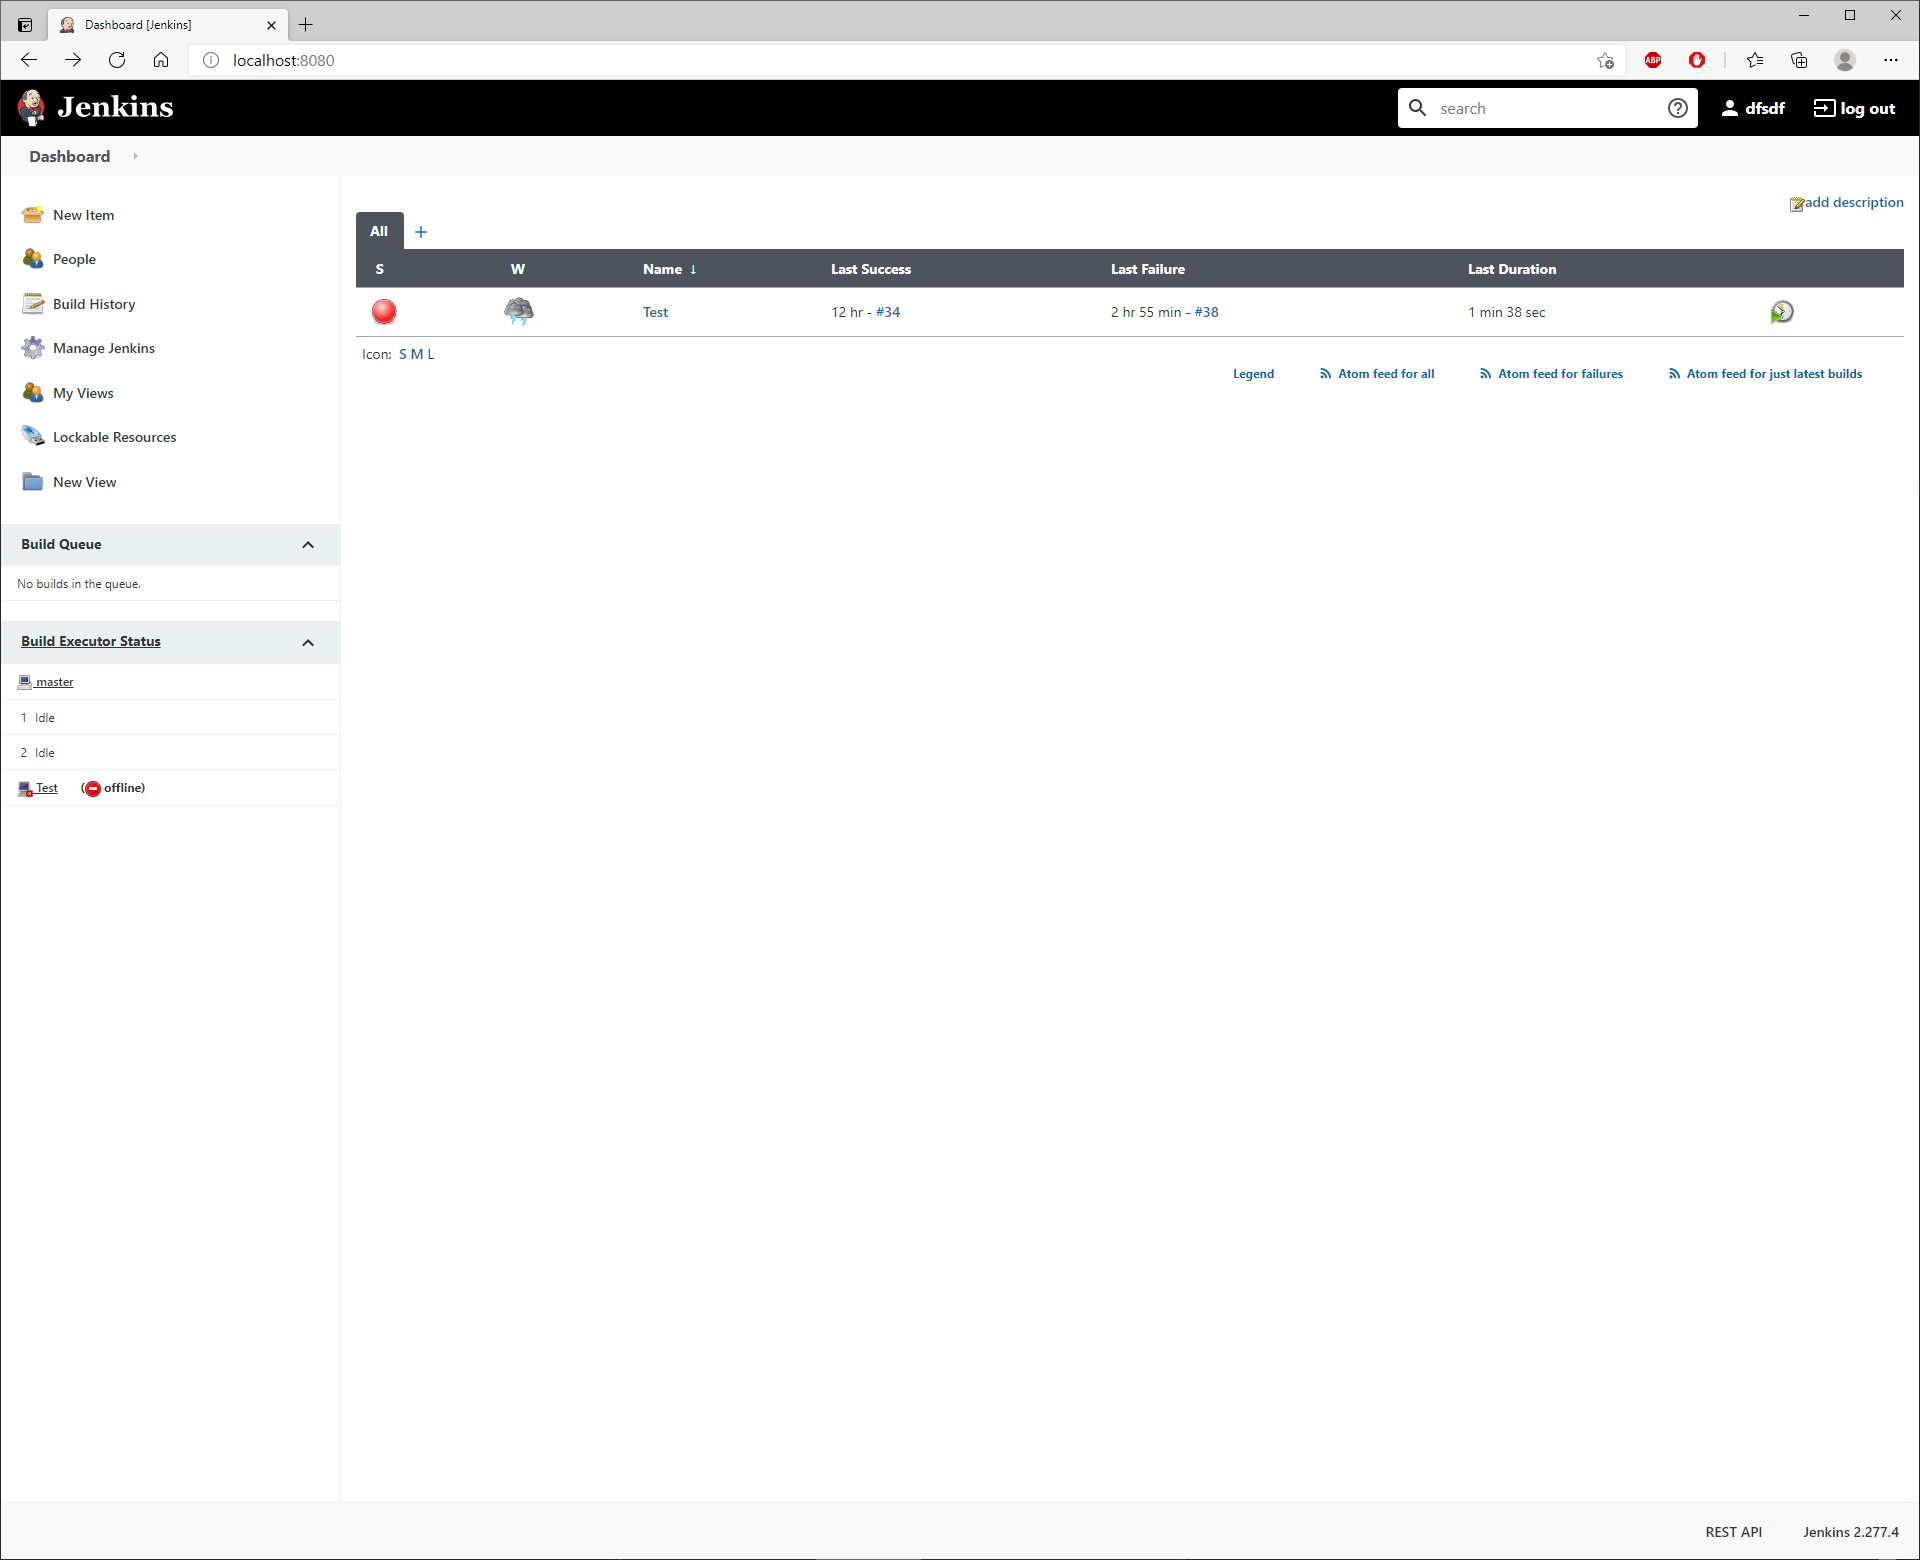
Task: Collapse the Build Executor Status panel
Action: coord(308,643)
